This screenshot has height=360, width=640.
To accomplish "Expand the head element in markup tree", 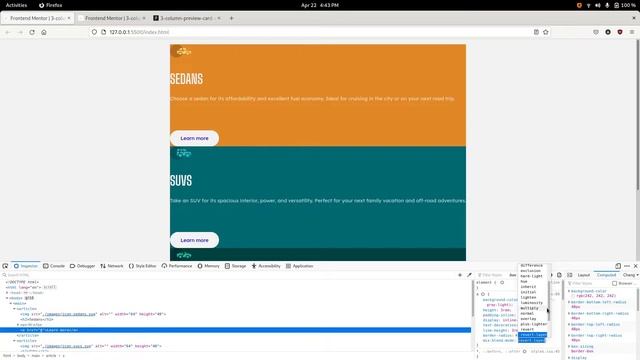I will (x=7, y=293).
